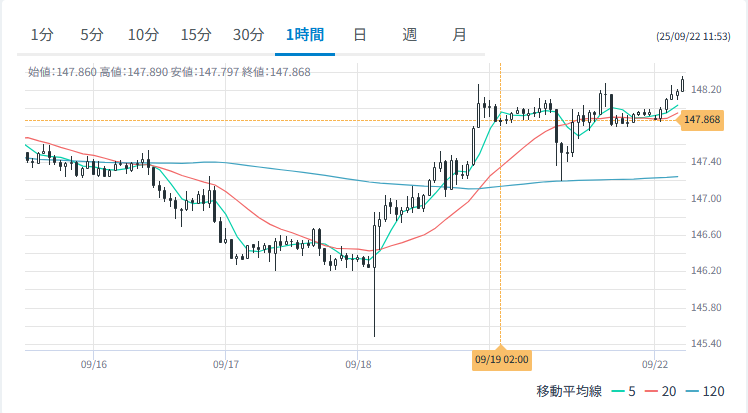
Task: Choose the 15分 interval tab
Action: (x=196, y=35)
